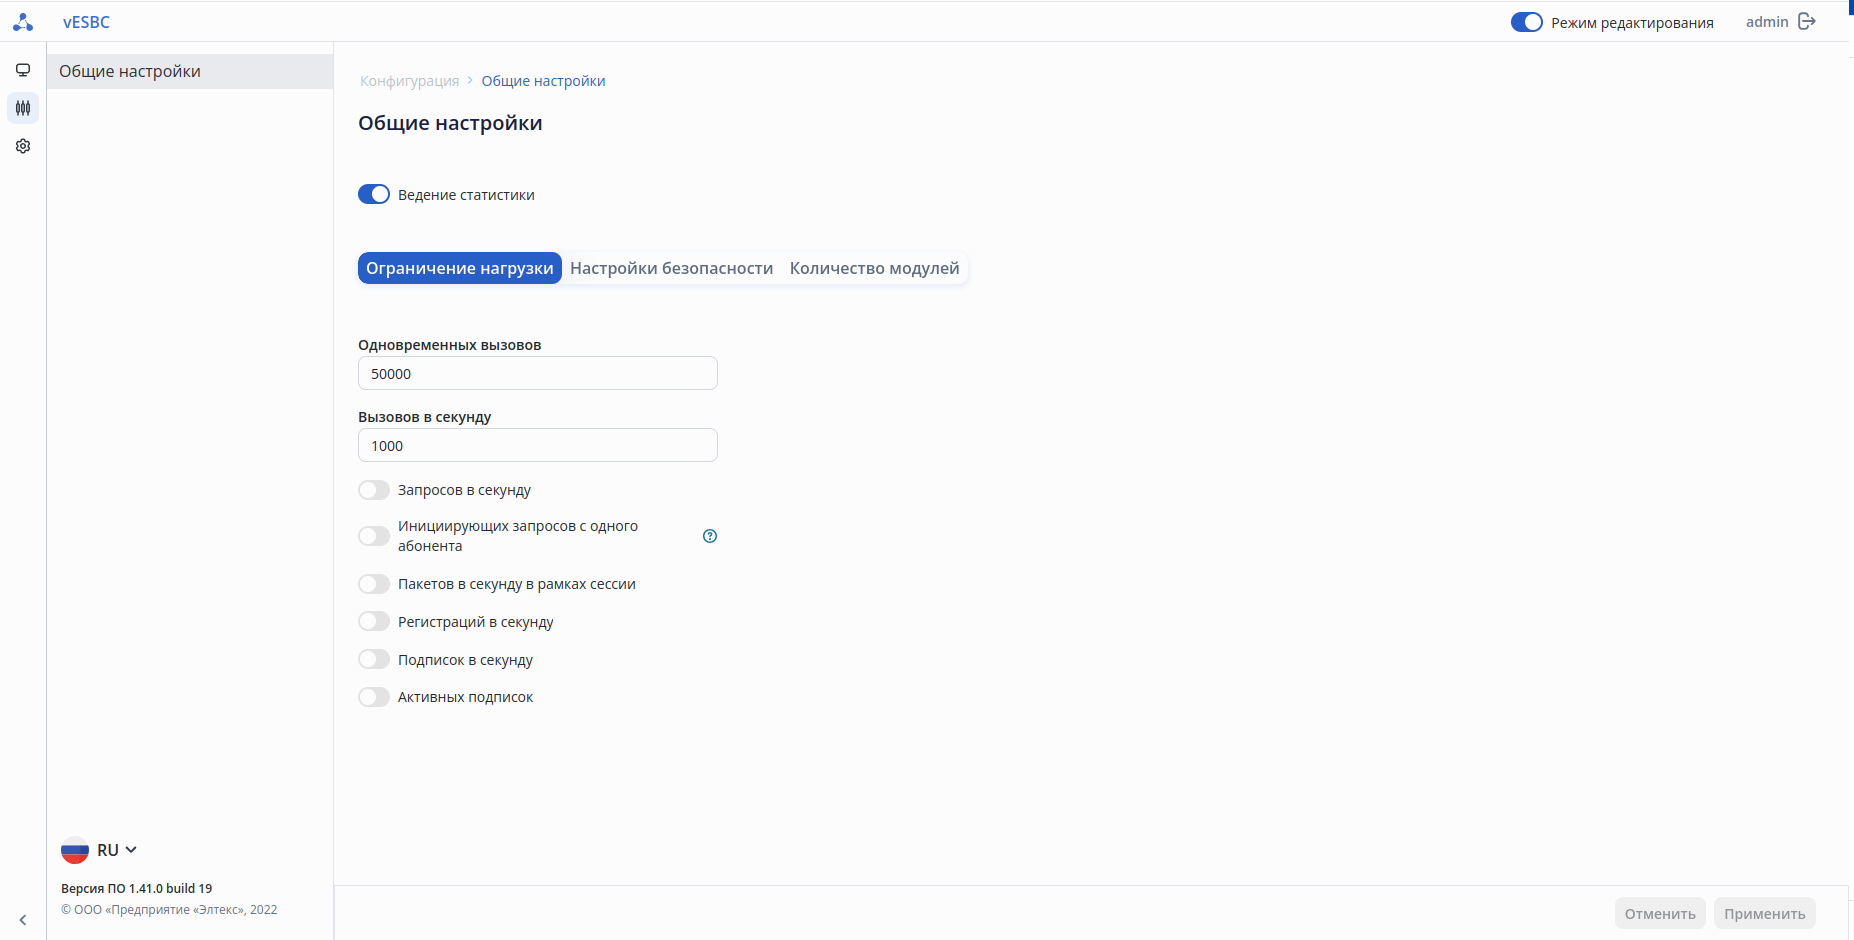Focus the calls per second input field
Screen dimensions: 1854x940
[538, 445]
